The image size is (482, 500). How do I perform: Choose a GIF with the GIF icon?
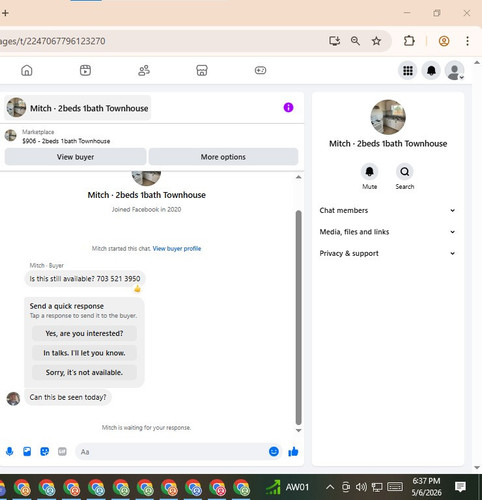[x=62, y=452]
